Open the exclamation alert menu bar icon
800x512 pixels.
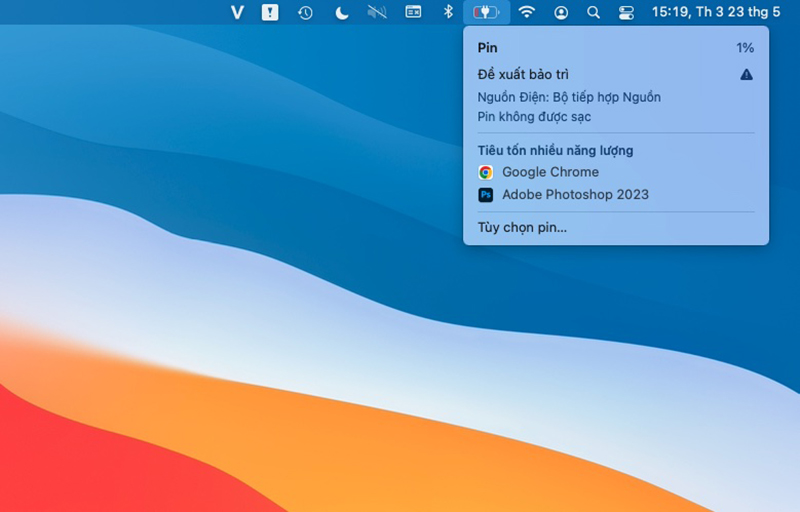(270, 12)
